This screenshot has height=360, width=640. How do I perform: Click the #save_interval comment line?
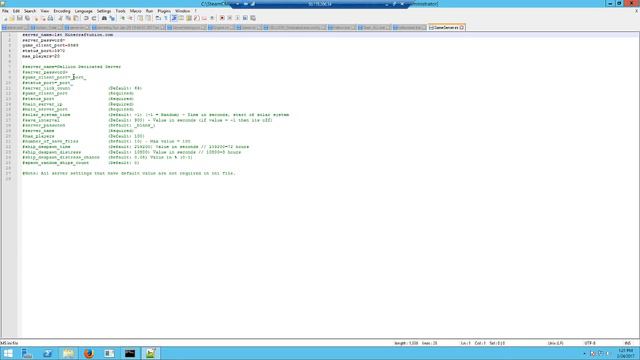[x=147, y=120]
